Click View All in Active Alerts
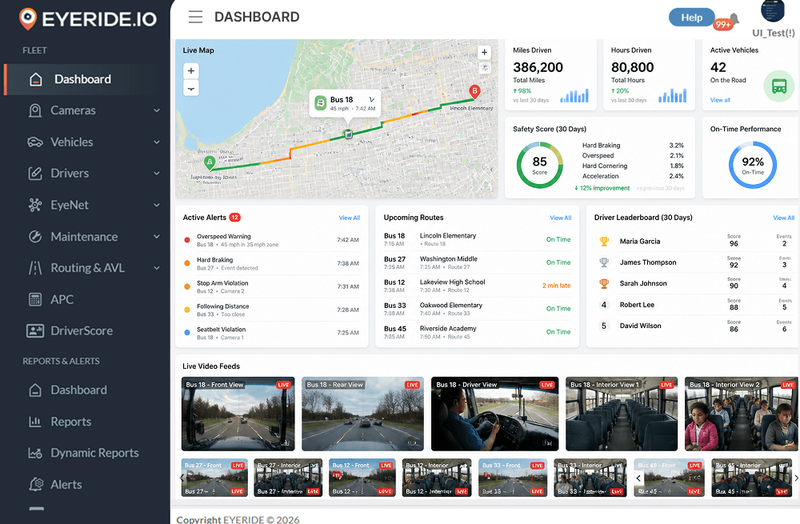This screenshot has width=800, height=524. pos(349,218)
